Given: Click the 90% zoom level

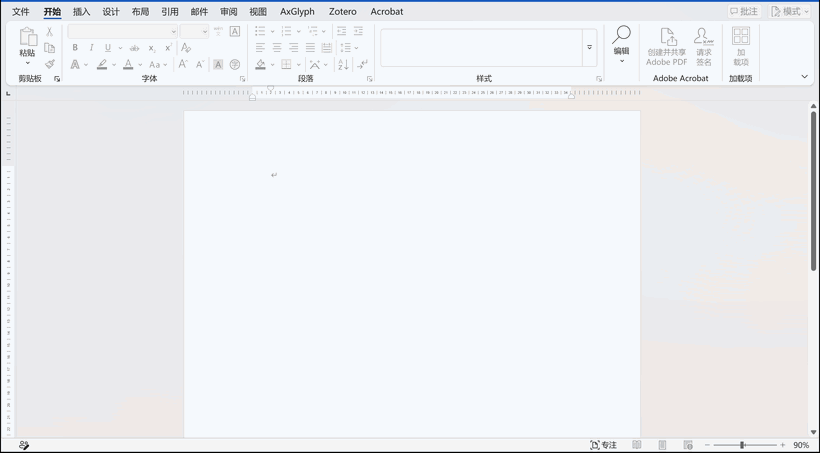Looking at the screenshot, I should pos(801,445).
